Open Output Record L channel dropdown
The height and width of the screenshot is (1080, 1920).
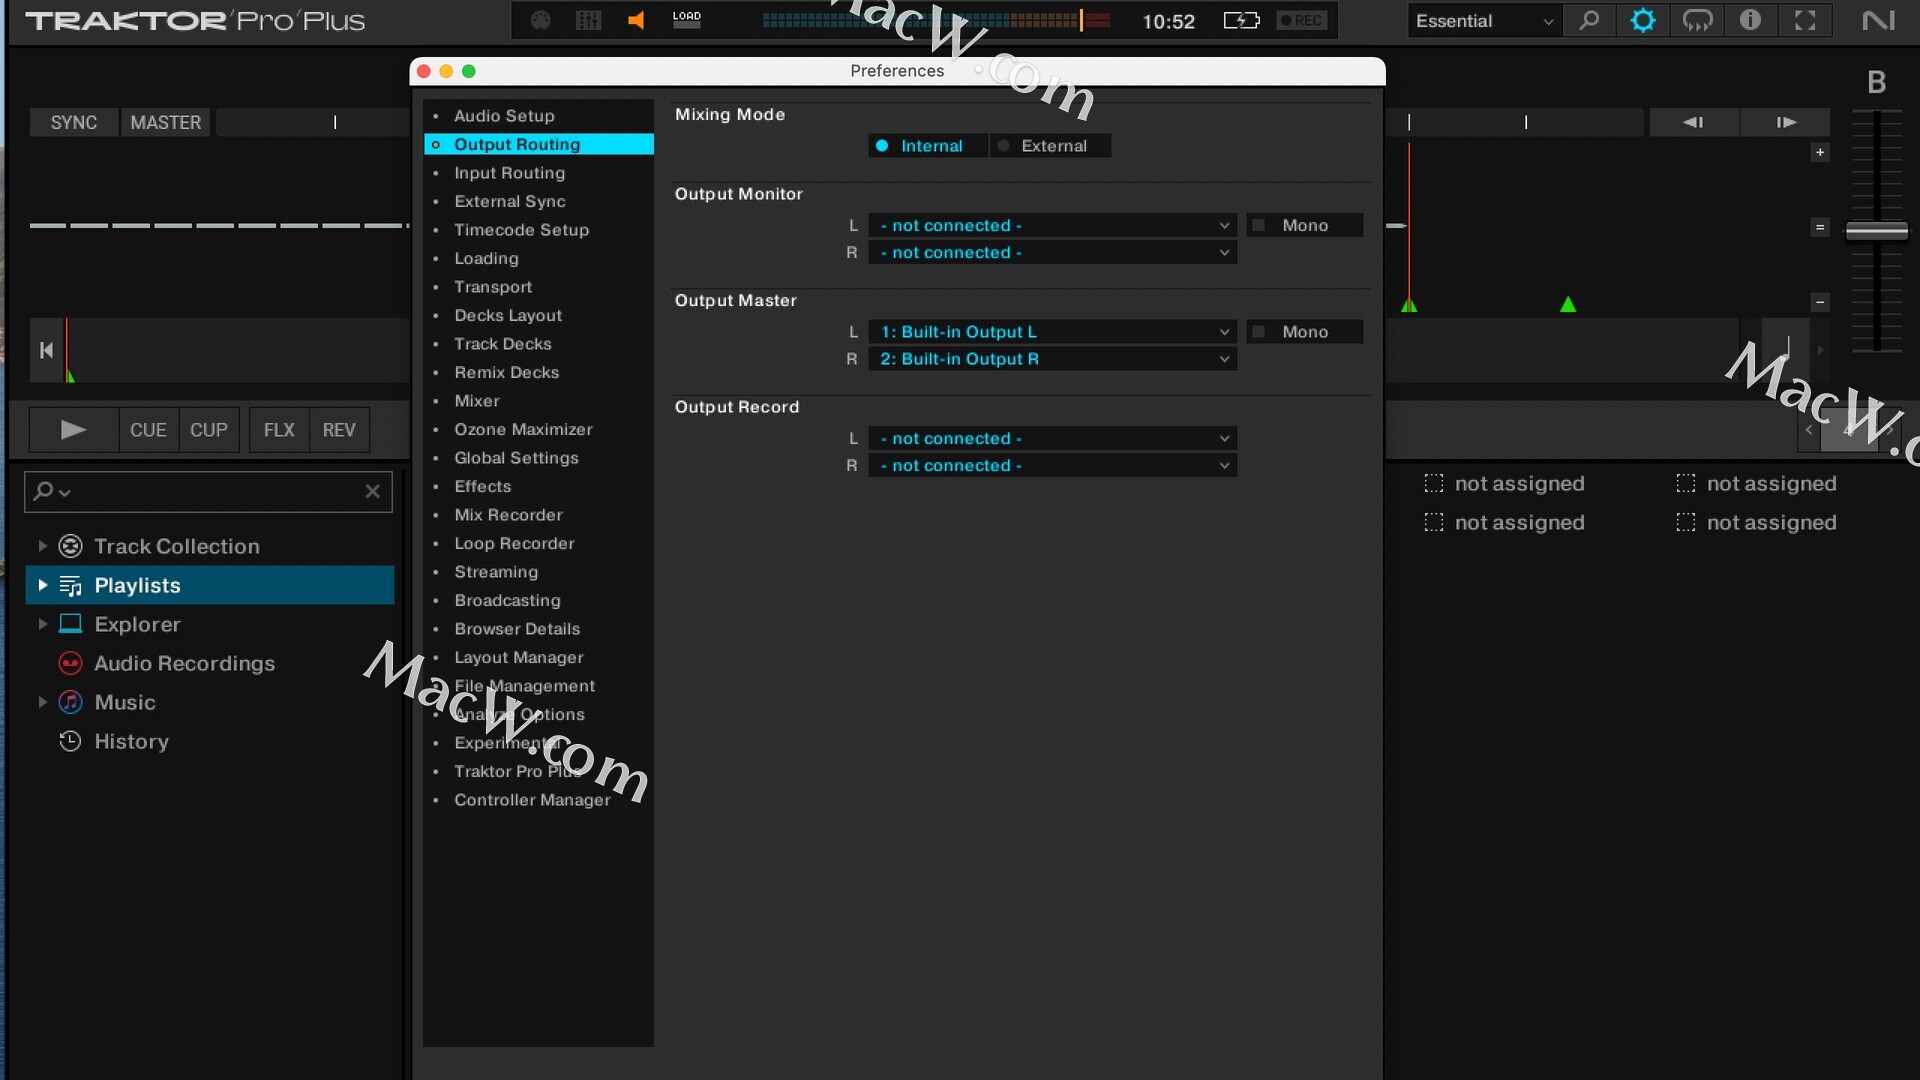coord(1052,439)
